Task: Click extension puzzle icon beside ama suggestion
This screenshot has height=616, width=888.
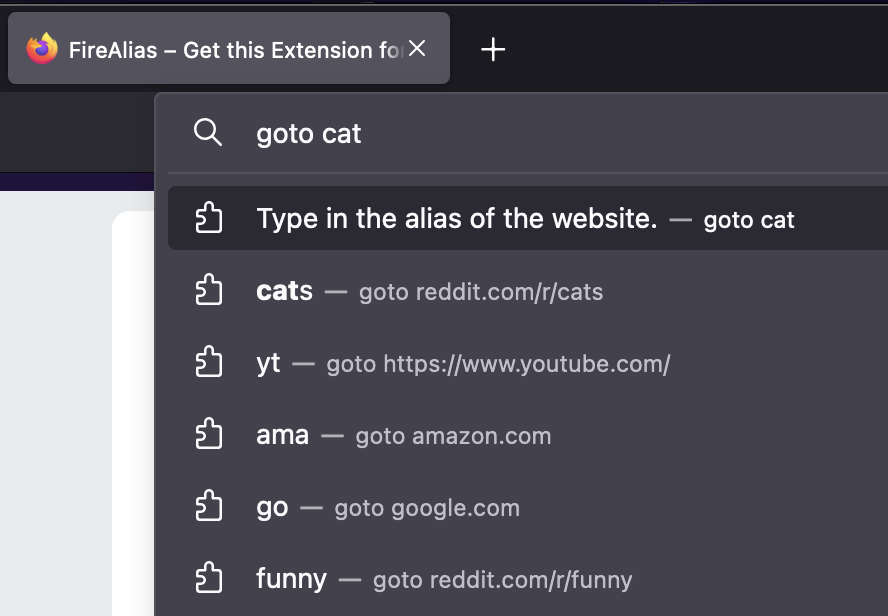Action: coord(208,433)
